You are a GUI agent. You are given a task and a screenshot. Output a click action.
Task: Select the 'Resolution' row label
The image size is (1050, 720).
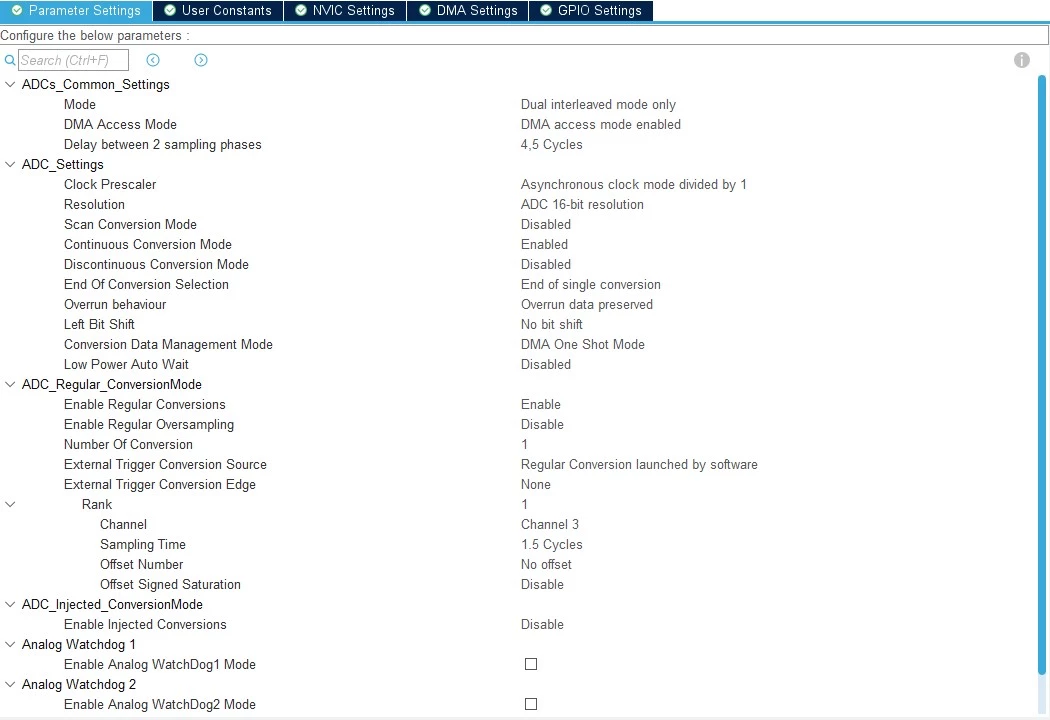tap(94, 205)
